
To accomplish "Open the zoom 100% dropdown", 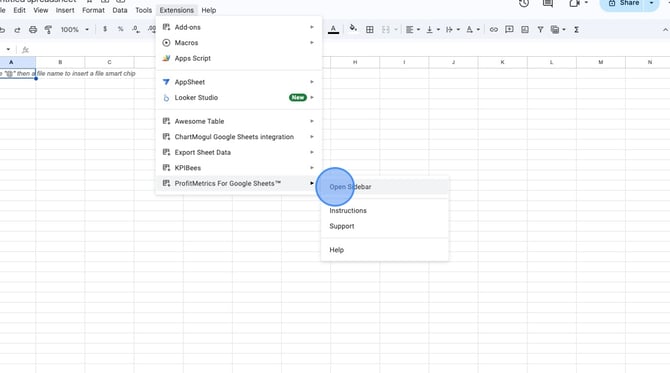I will pos(74,29).
